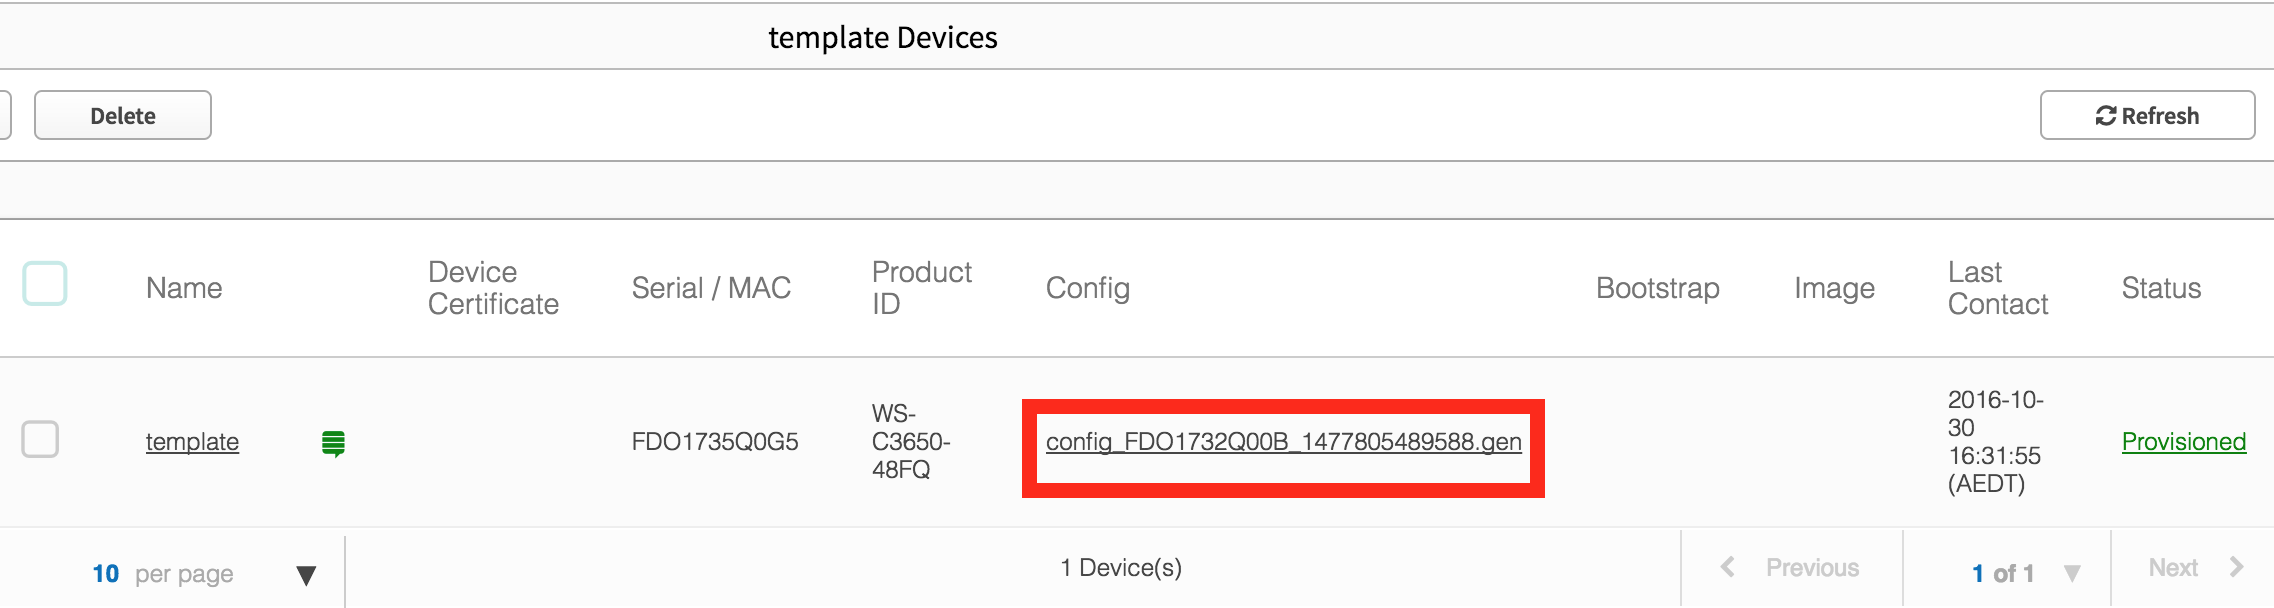Check the template device row checkbox
Viewport: 2274px width, 608px height.
pos(40,439)
